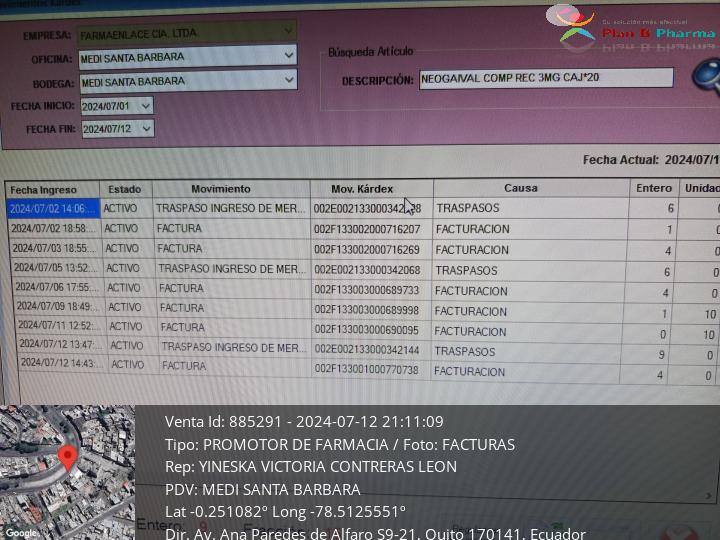The image size is (720, 540).
Task: Click the magnifying glass search icon
Action: 708,76
